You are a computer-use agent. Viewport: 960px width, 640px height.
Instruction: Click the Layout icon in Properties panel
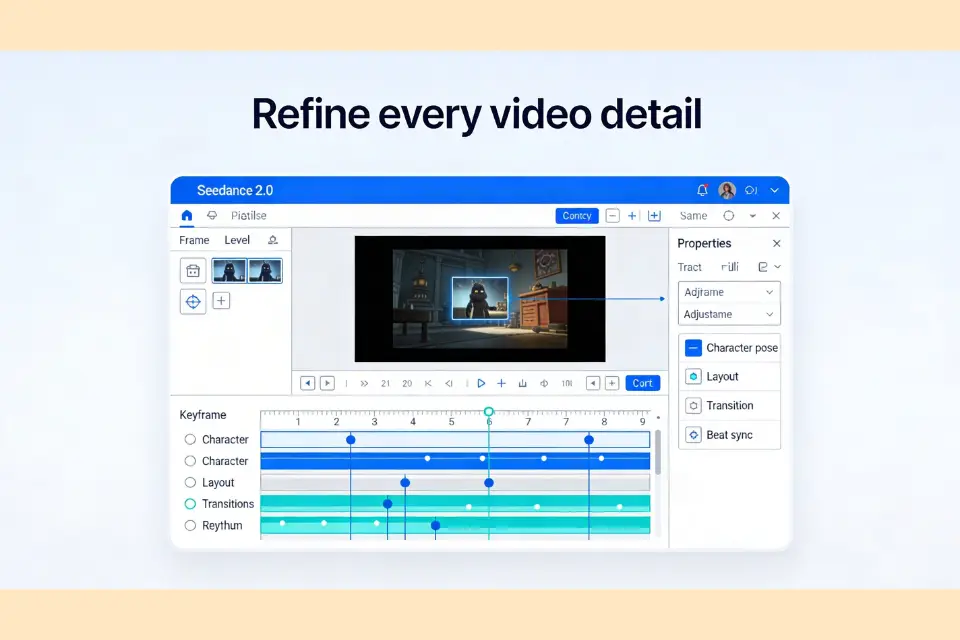693,377
